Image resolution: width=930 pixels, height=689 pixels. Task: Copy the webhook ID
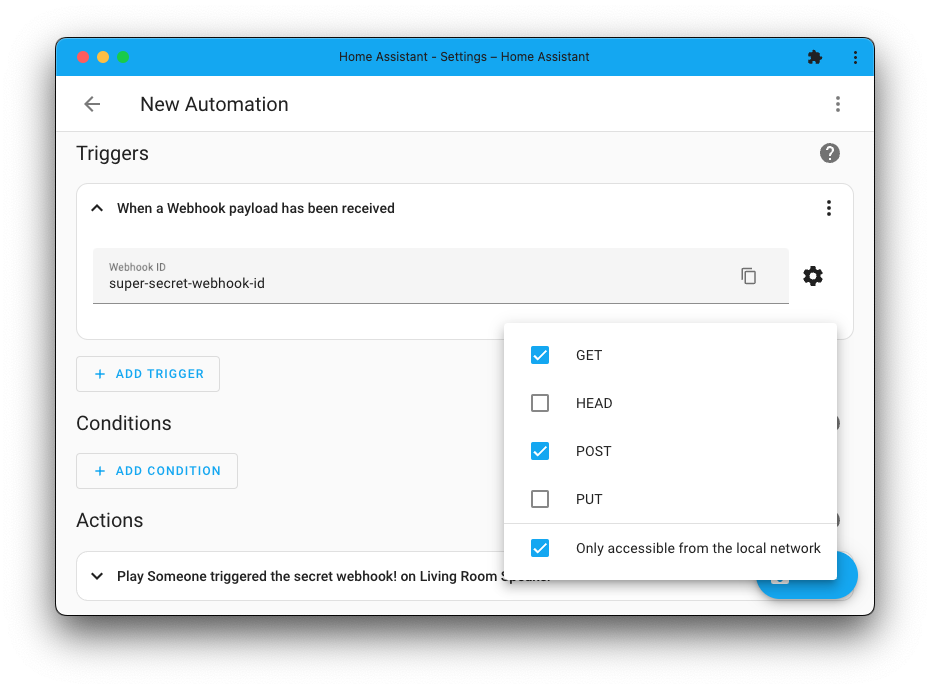(x=748, y=276)
